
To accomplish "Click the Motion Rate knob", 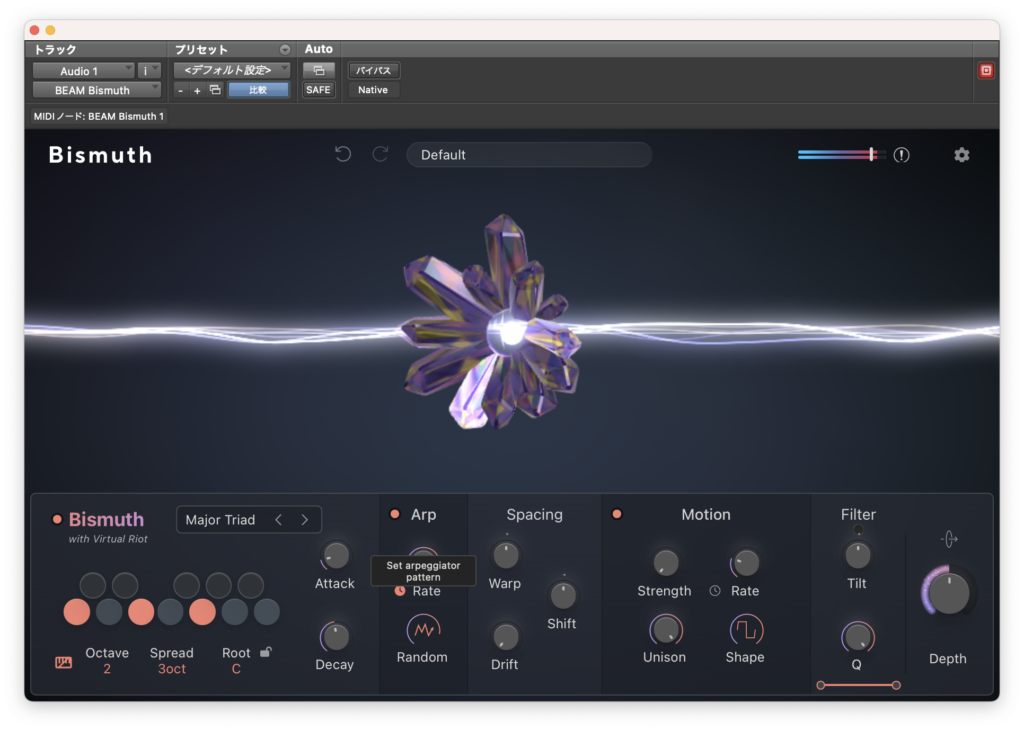I will 746,562.
